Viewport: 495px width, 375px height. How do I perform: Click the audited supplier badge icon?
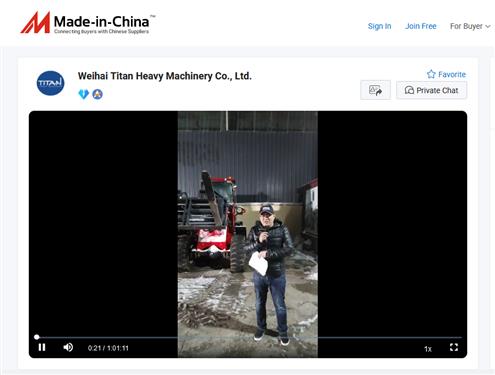[97, 94]
